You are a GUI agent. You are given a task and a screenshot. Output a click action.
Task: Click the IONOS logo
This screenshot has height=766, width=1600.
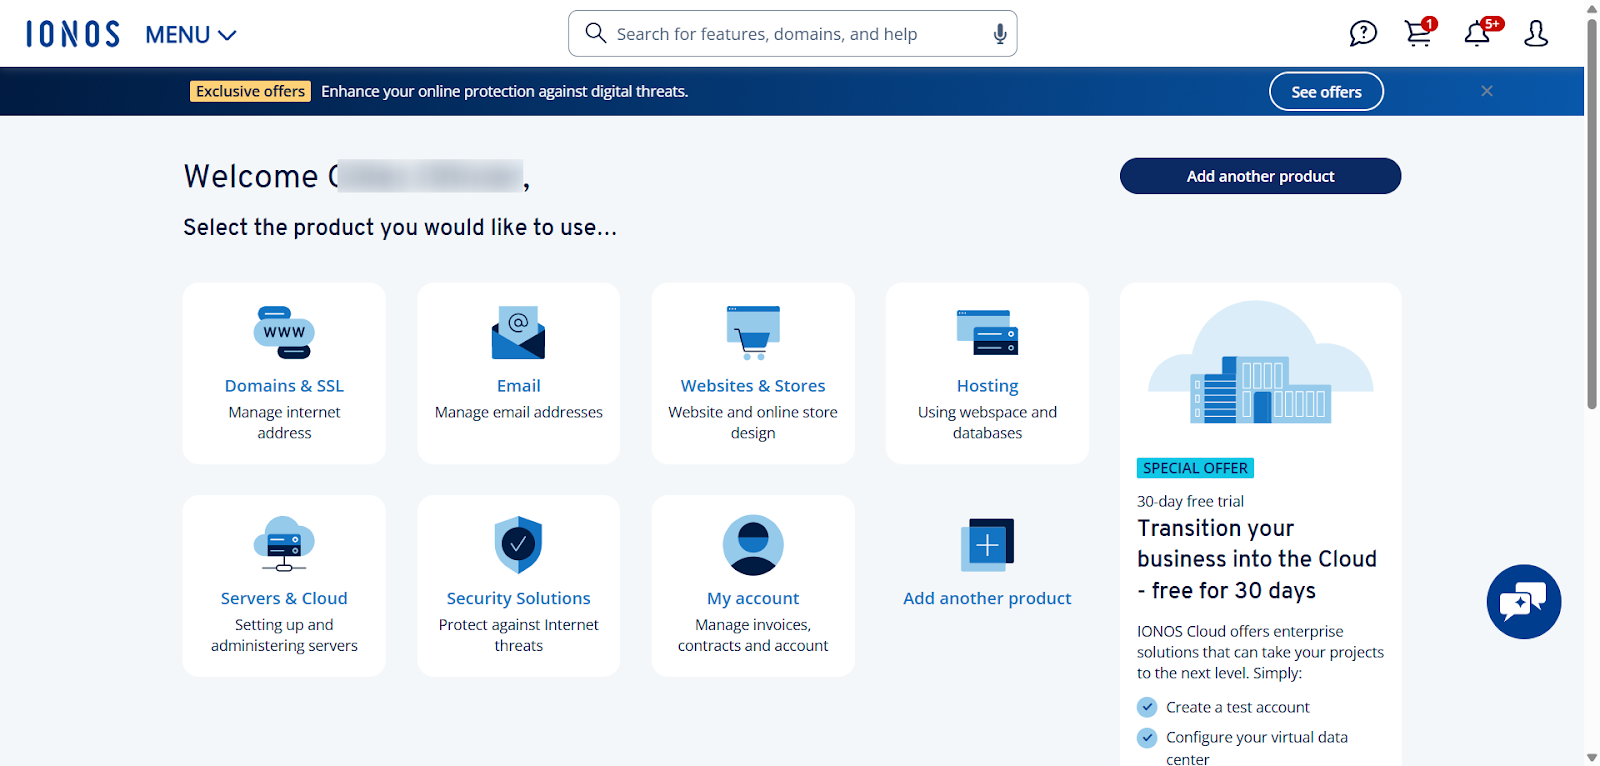point(73,34)
